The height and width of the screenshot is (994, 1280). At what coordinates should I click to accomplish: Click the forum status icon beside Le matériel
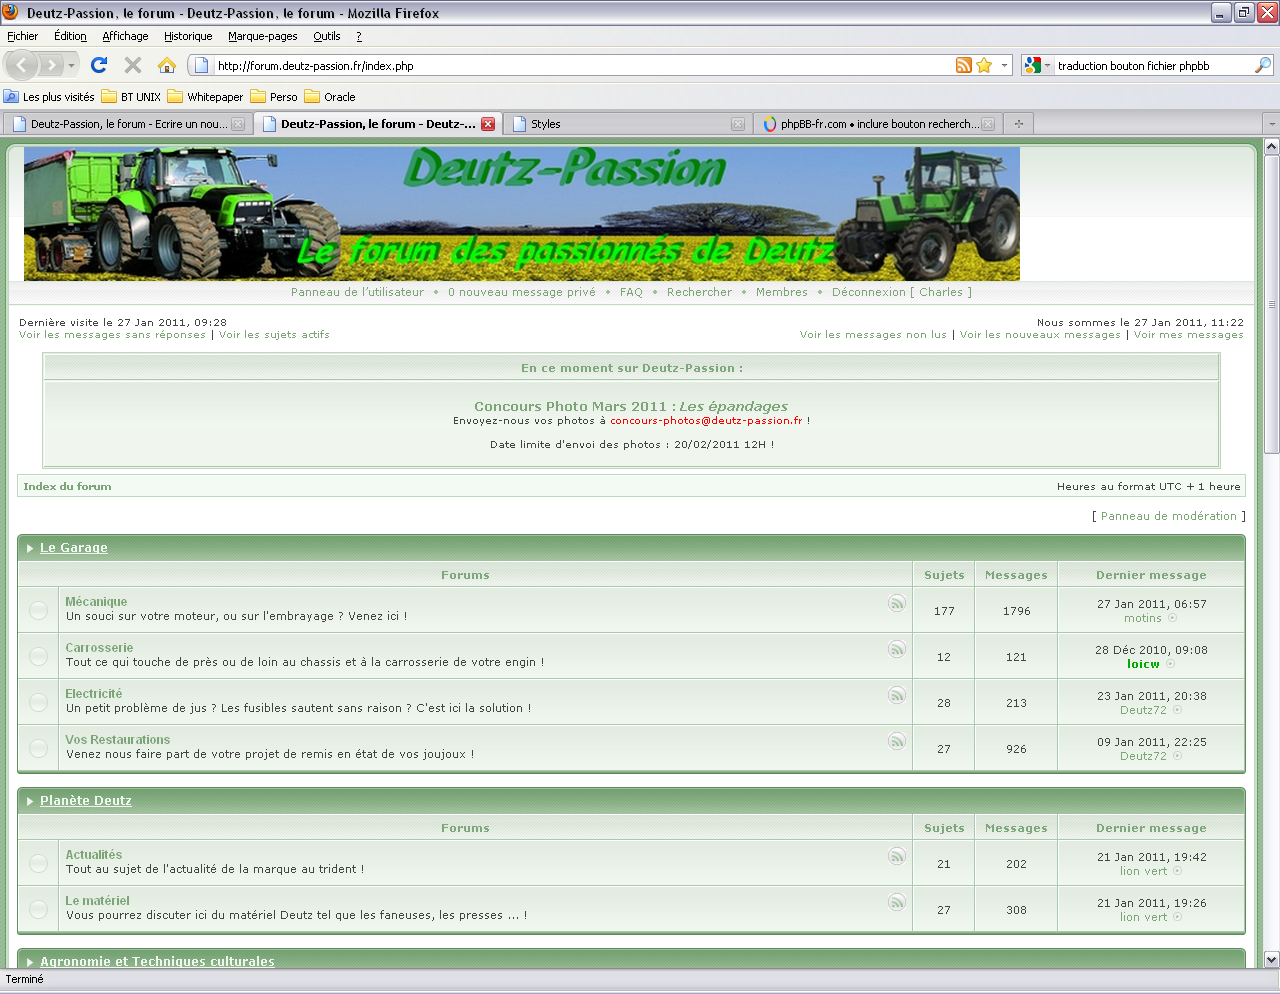click(x=38, y=909)
